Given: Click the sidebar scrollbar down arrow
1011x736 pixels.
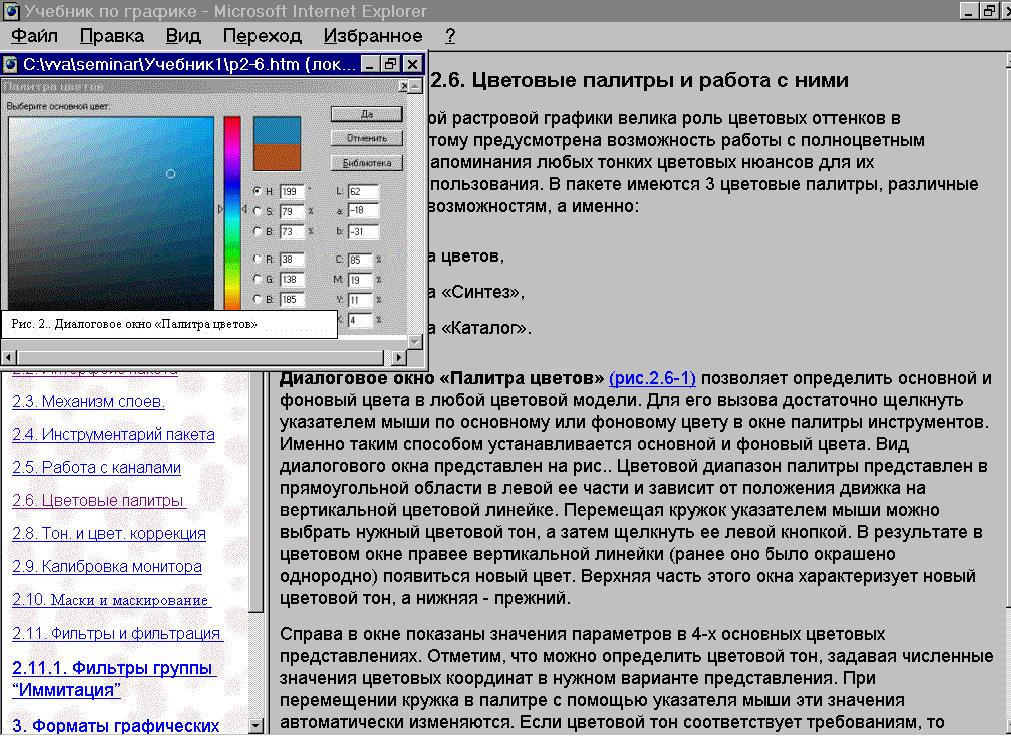Looking at the screenshot, I should 256,725.
